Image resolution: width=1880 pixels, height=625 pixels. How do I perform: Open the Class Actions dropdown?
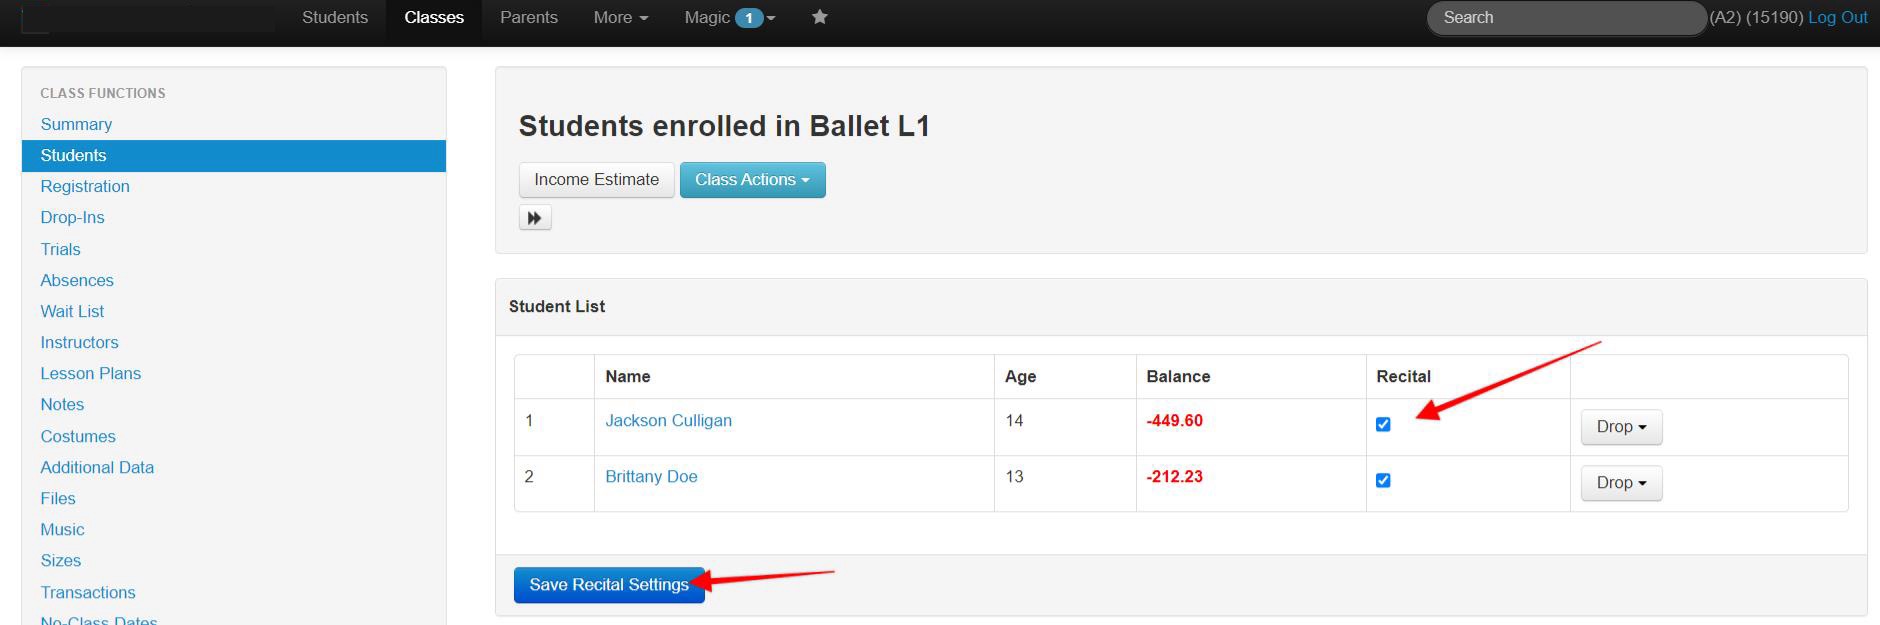752,180
